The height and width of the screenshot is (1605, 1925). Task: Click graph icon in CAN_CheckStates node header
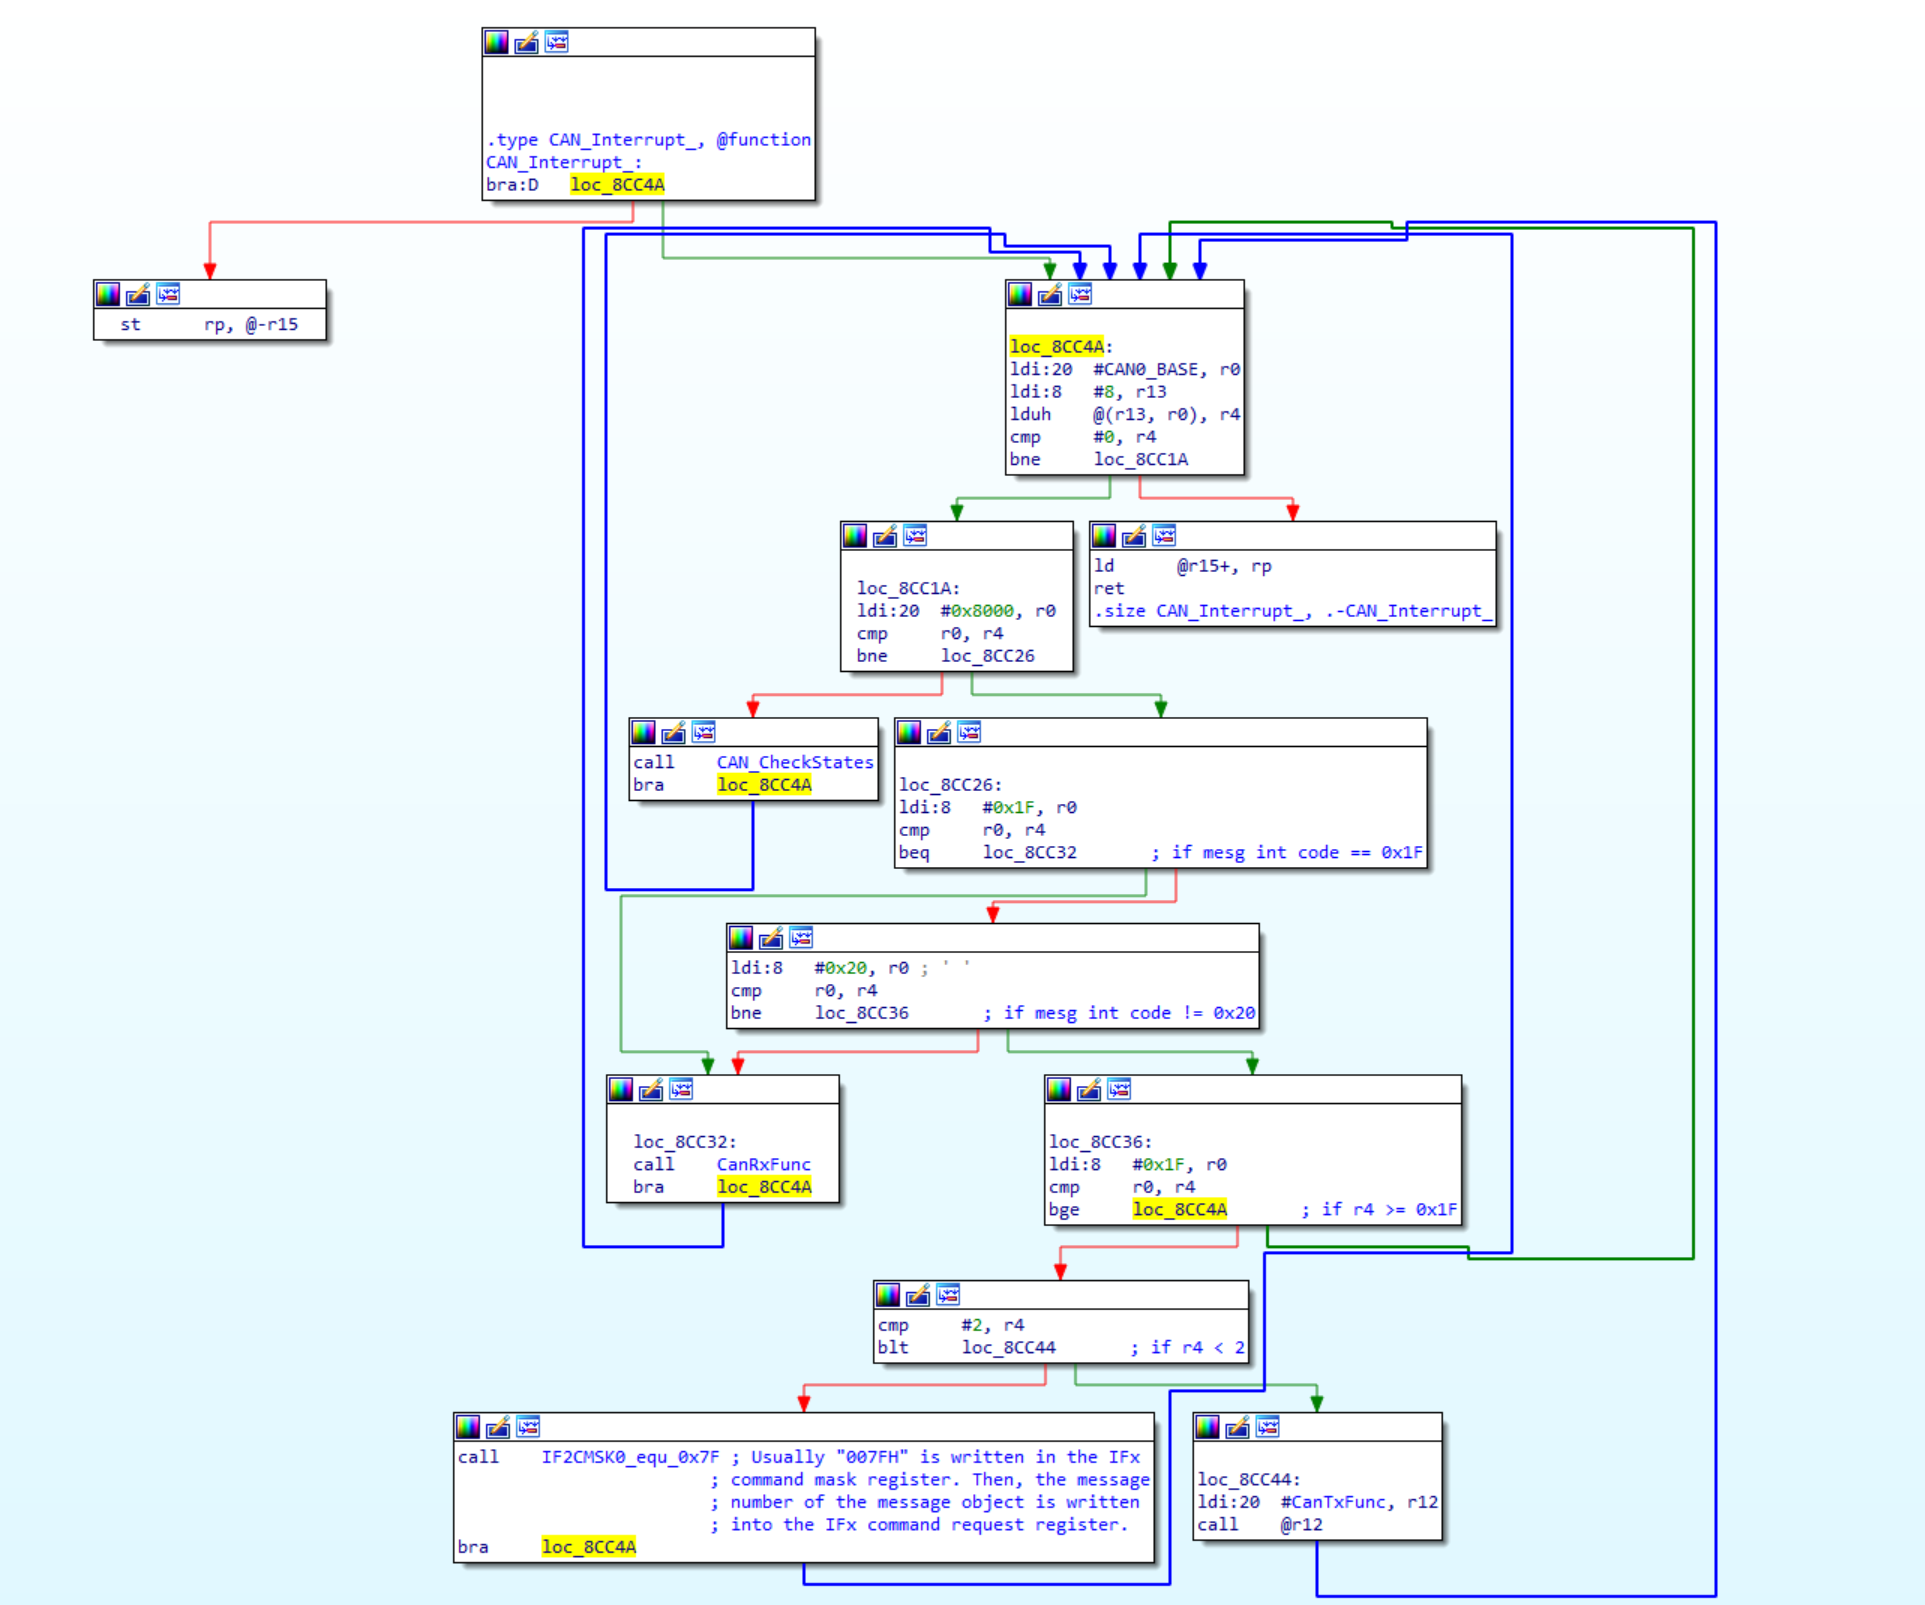click(x=704, y=732)
